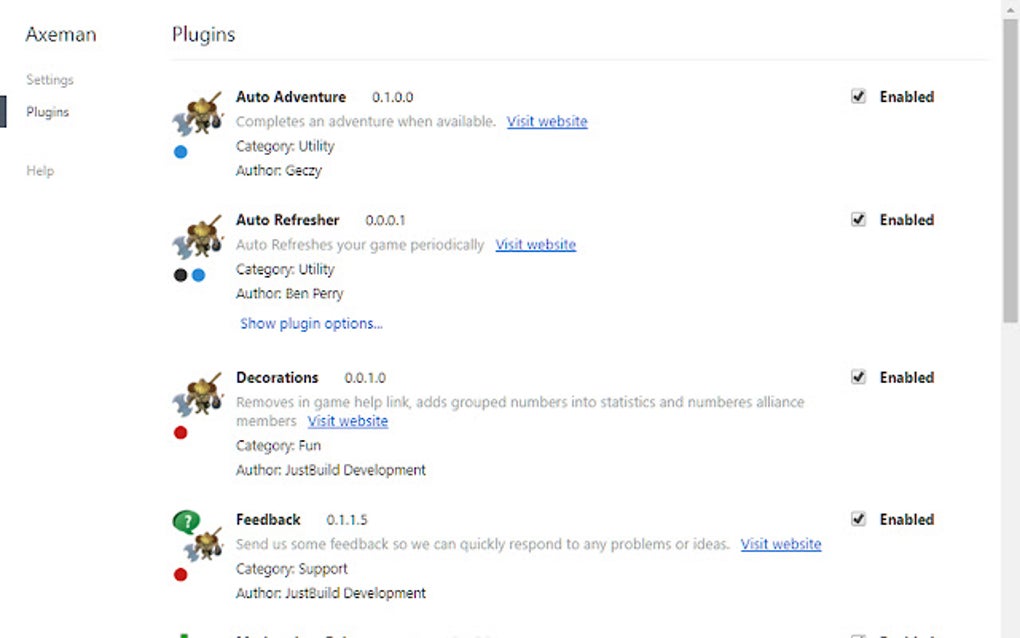The height and width of the screenshot is (638, 1020).
Task: Uncheck the Feedback plugin Enabled box
Action: (858, 519)
